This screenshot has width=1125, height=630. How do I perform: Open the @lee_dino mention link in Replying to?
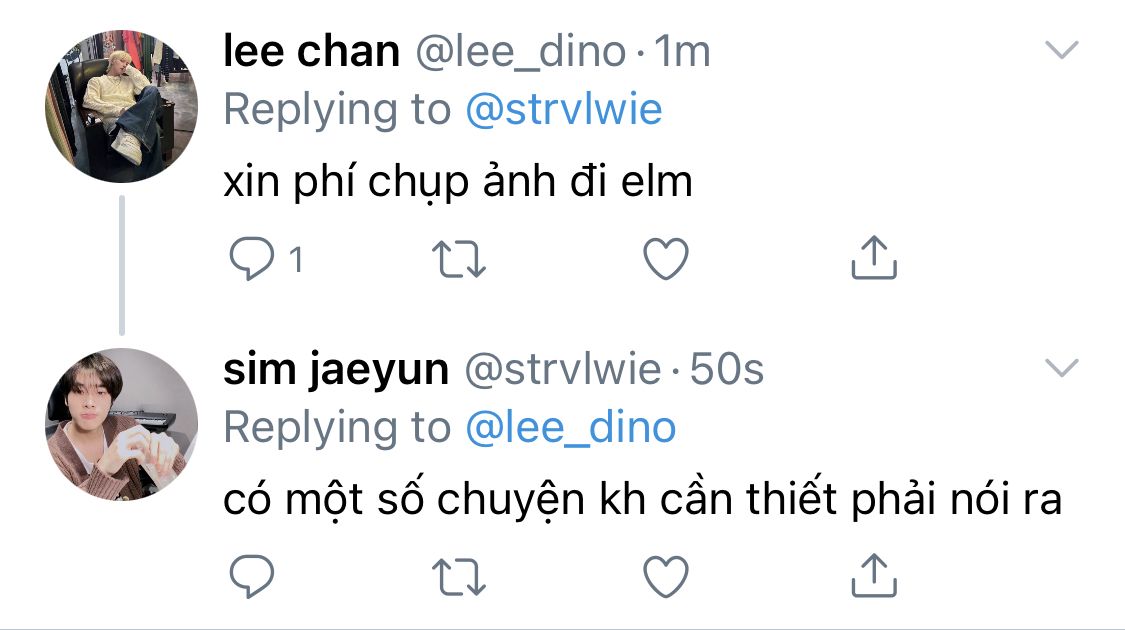point(570,428)
